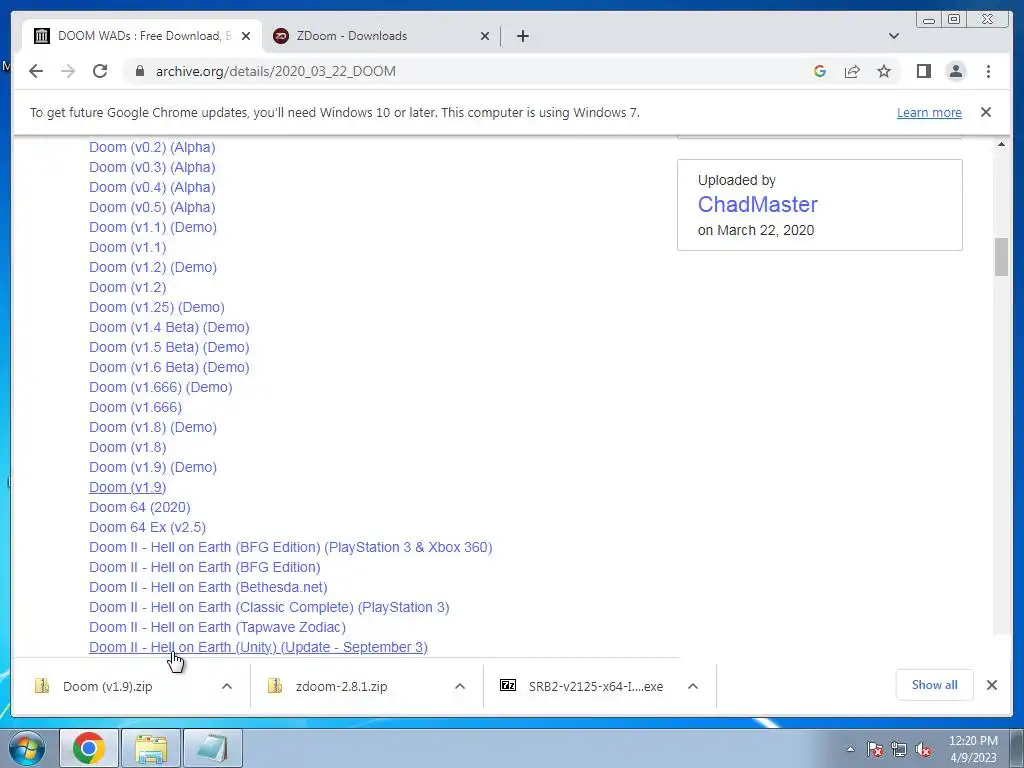
Task: Open Doom II Hell on Earth (Tapwave Zodiac)
Action: pos(217,627)
